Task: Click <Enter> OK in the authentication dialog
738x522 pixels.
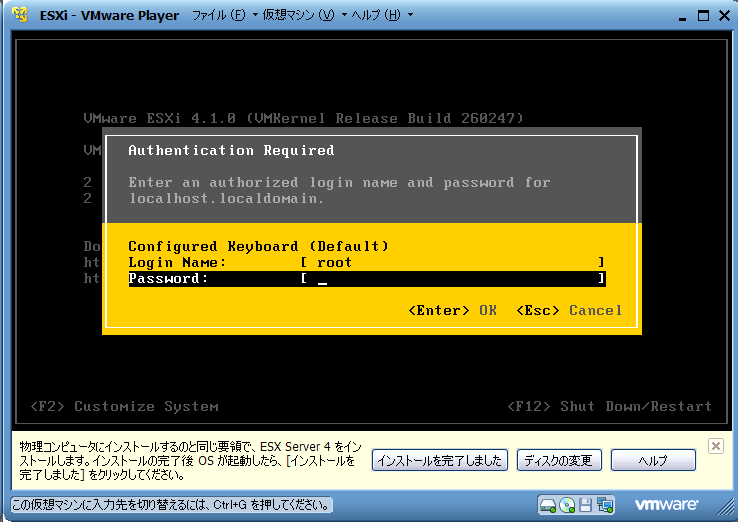Action: [x=452, y=311]
